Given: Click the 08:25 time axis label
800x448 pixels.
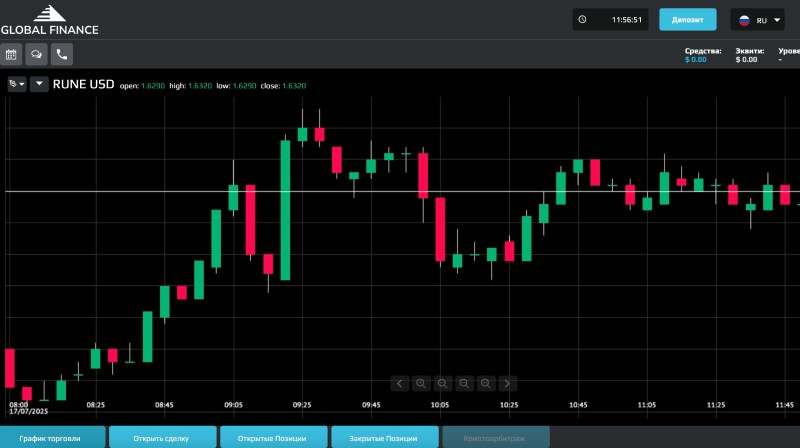Looking at the screenshot, I should coord(95,405).
